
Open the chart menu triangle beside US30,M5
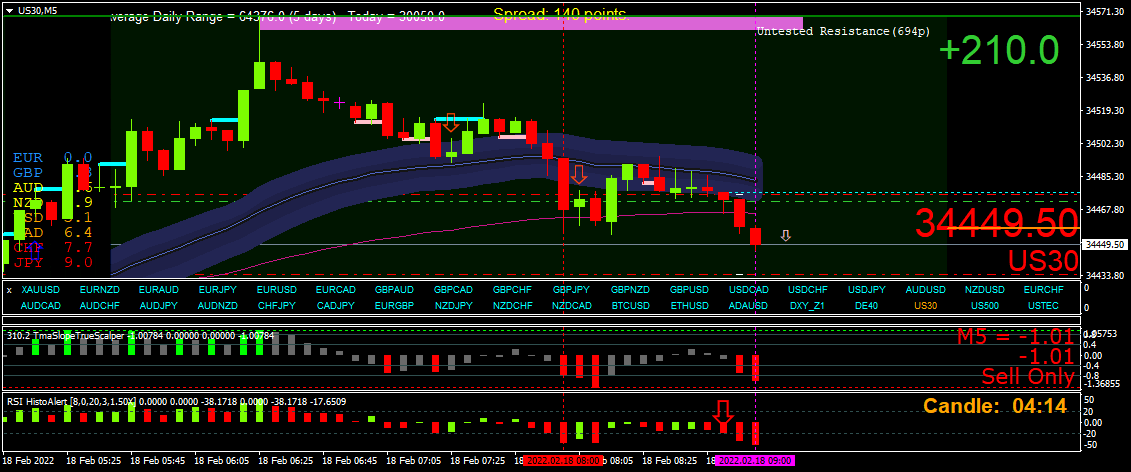tap(9, 10)
